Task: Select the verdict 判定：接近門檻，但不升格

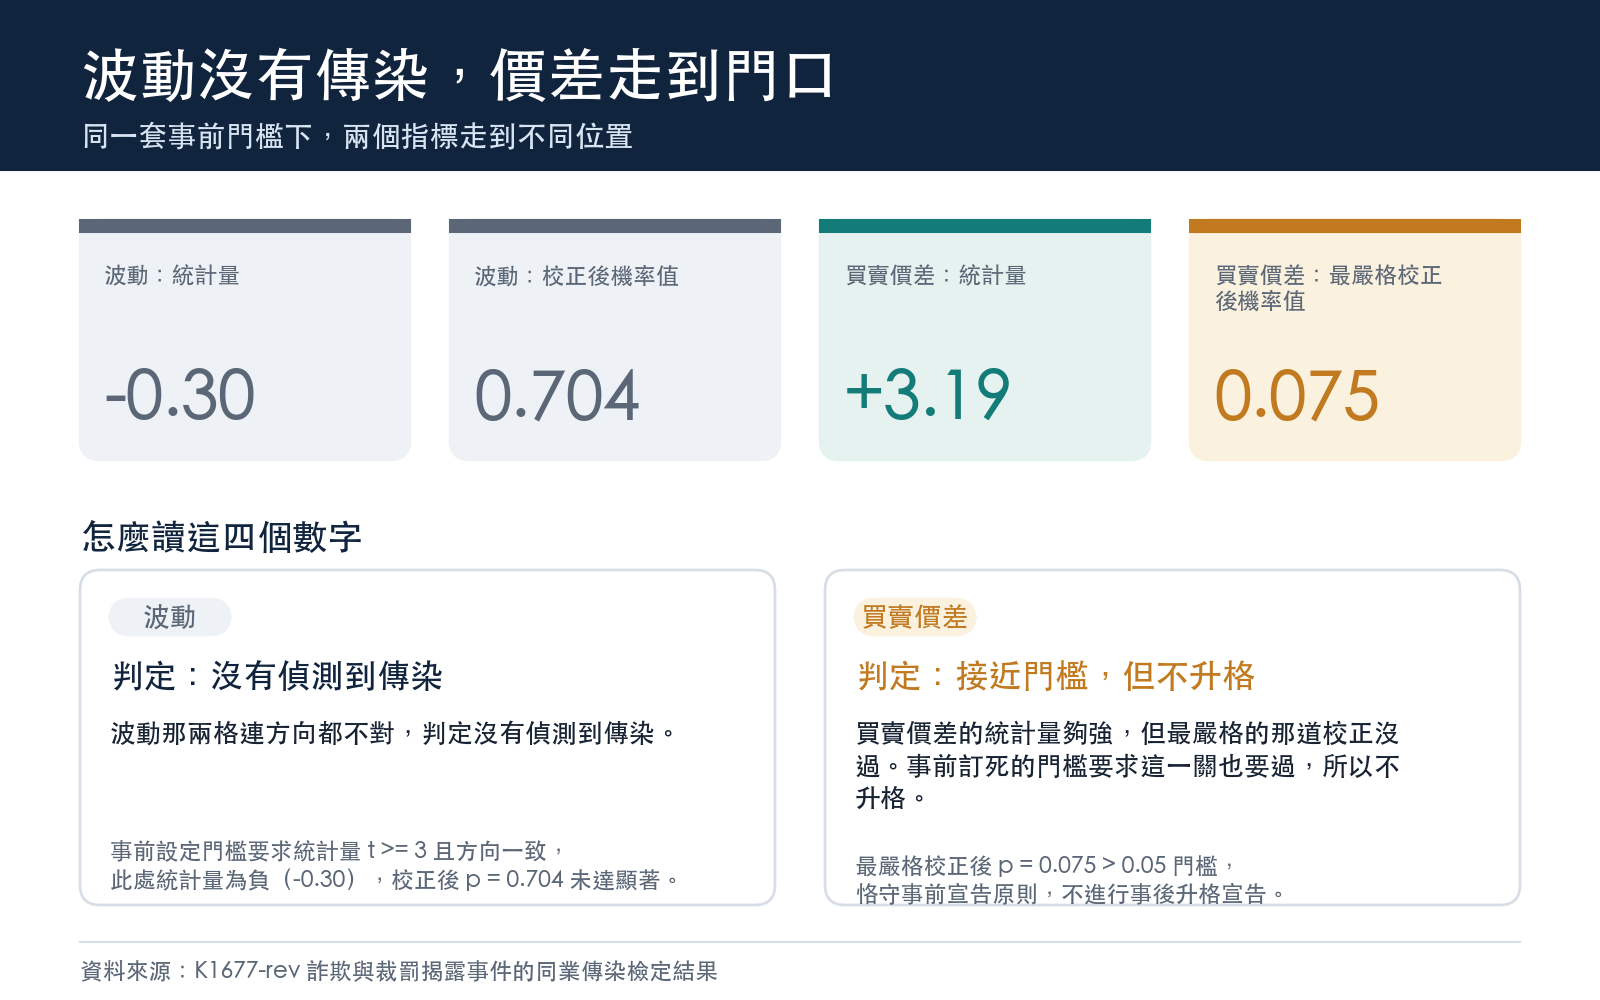Action: (1056, 676)
